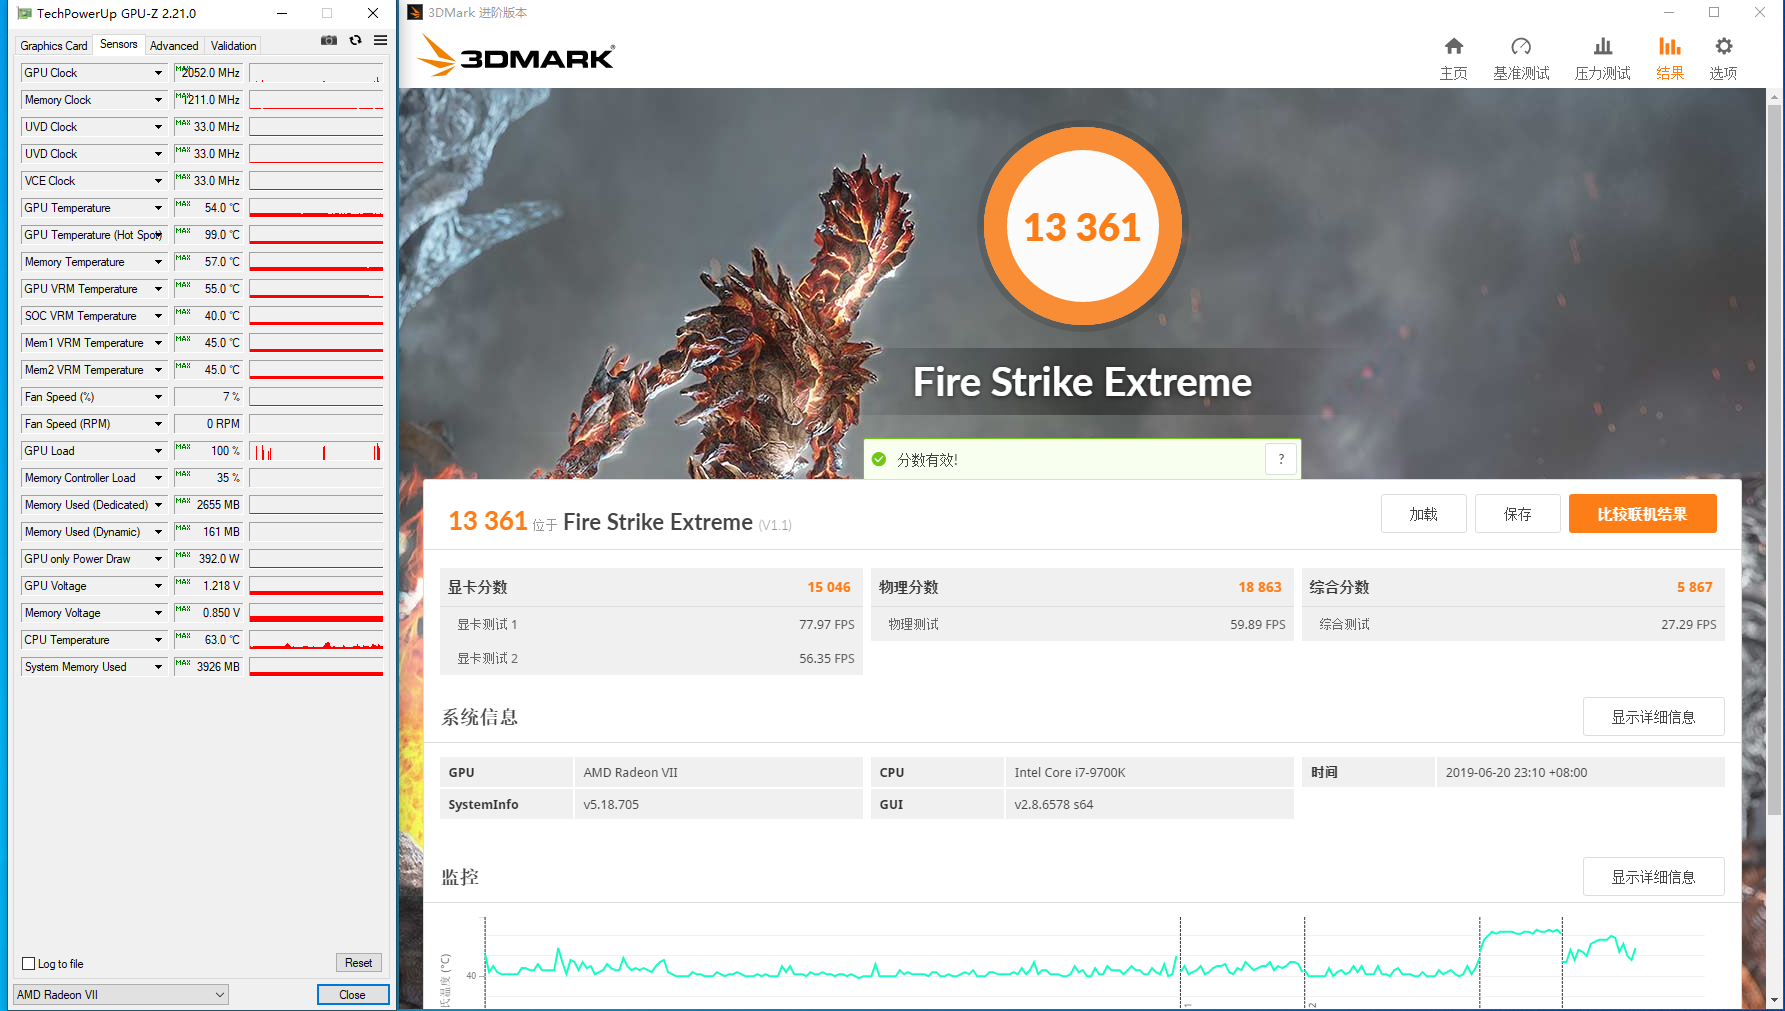1785x1011 pixels.
Task: Open the AMD Radeon VII device selector
Action: (121, 994)
